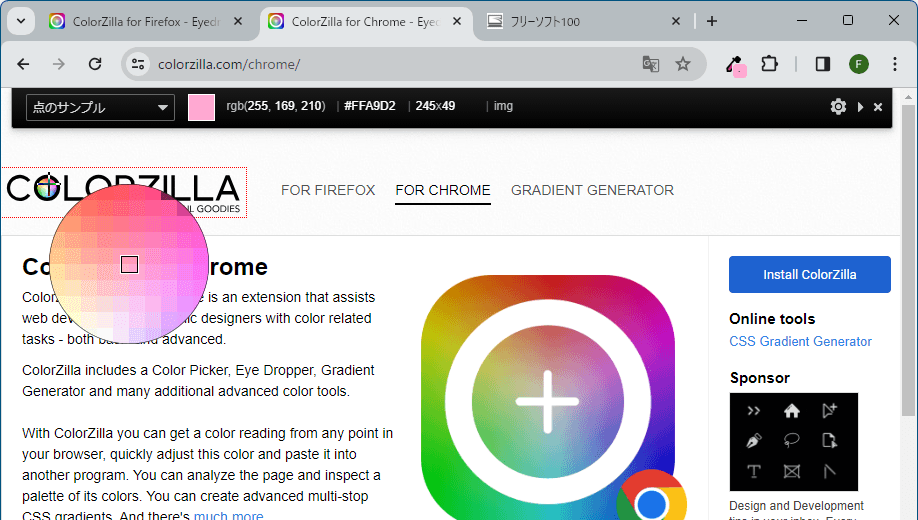This screenshot has width=918, height=520.
Task: Open the FOR FIREFOX page
Action: pos(328,190)
